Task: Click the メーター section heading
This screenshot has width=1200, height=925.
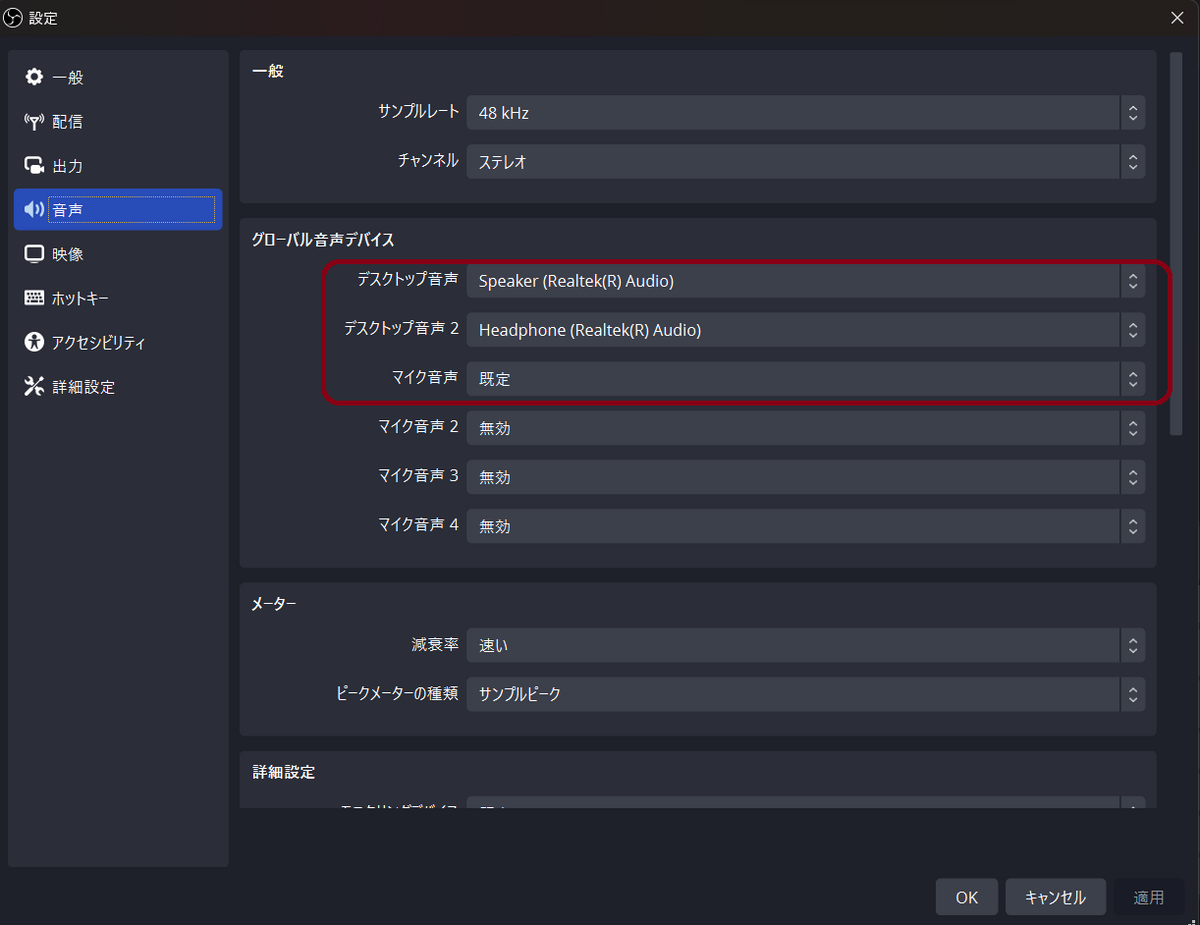Action: click(274, 603)
